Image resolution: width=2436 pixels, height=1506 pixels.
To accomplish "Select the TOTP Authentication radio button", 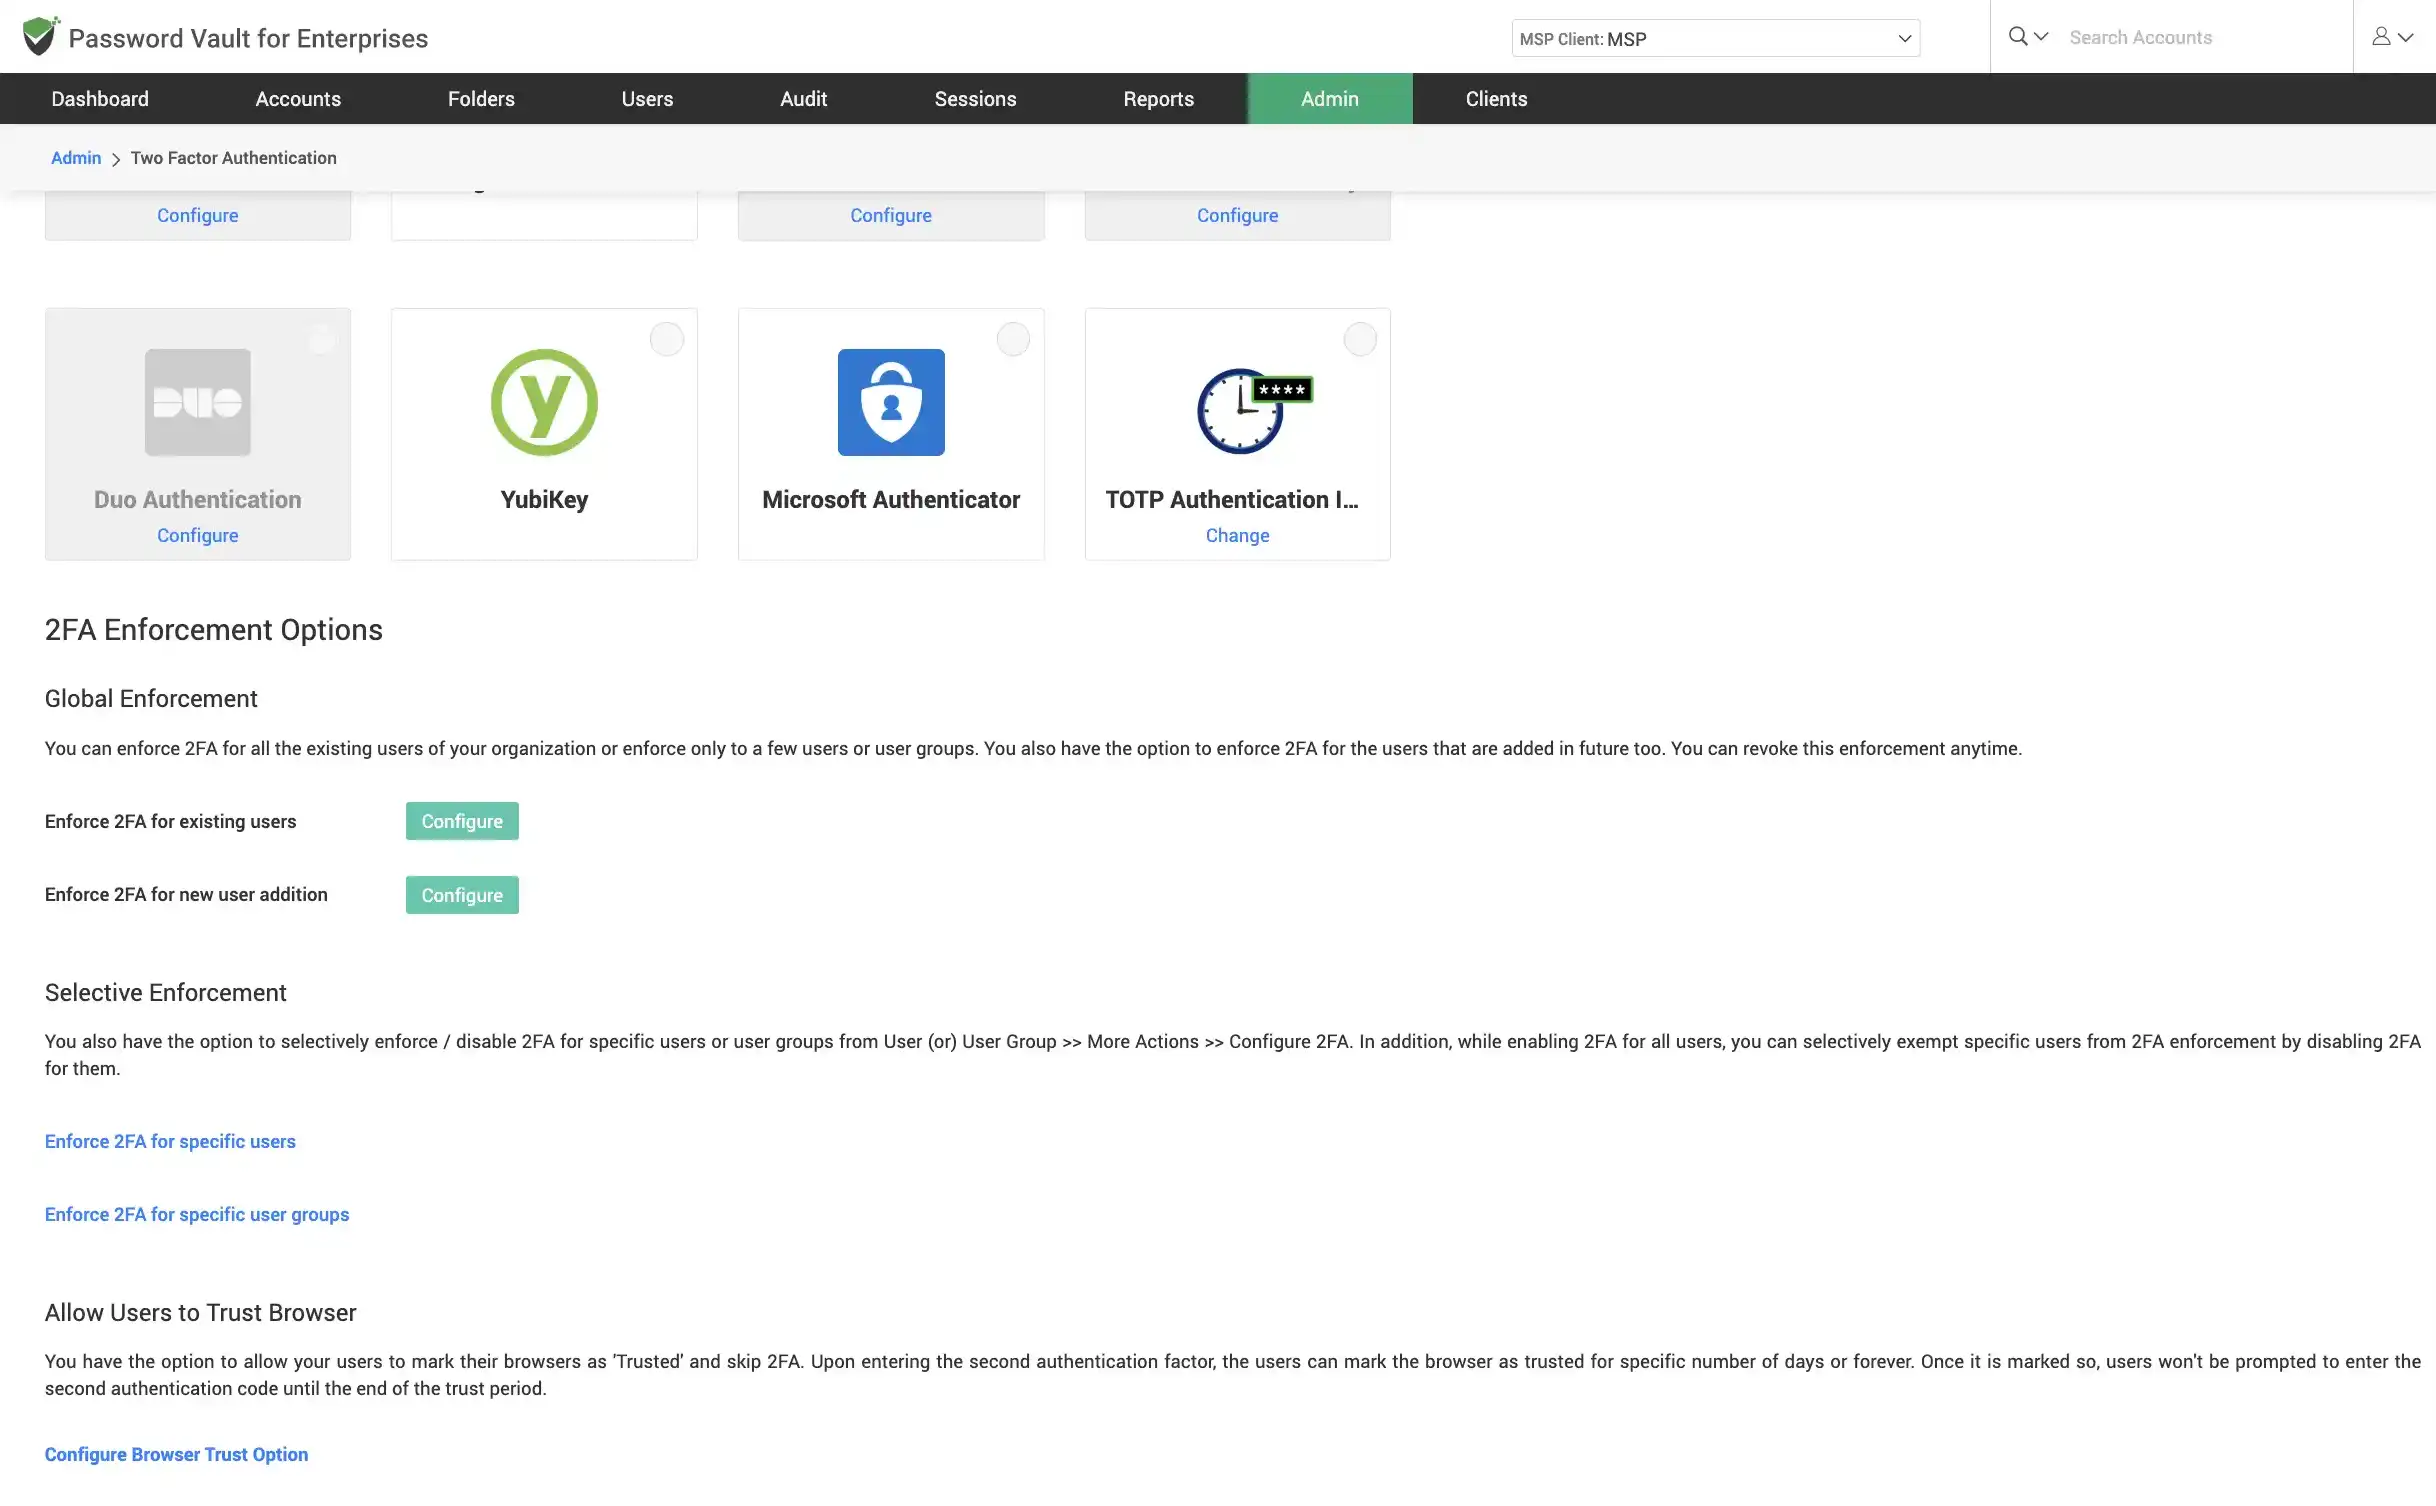I will coord(1360,339).
